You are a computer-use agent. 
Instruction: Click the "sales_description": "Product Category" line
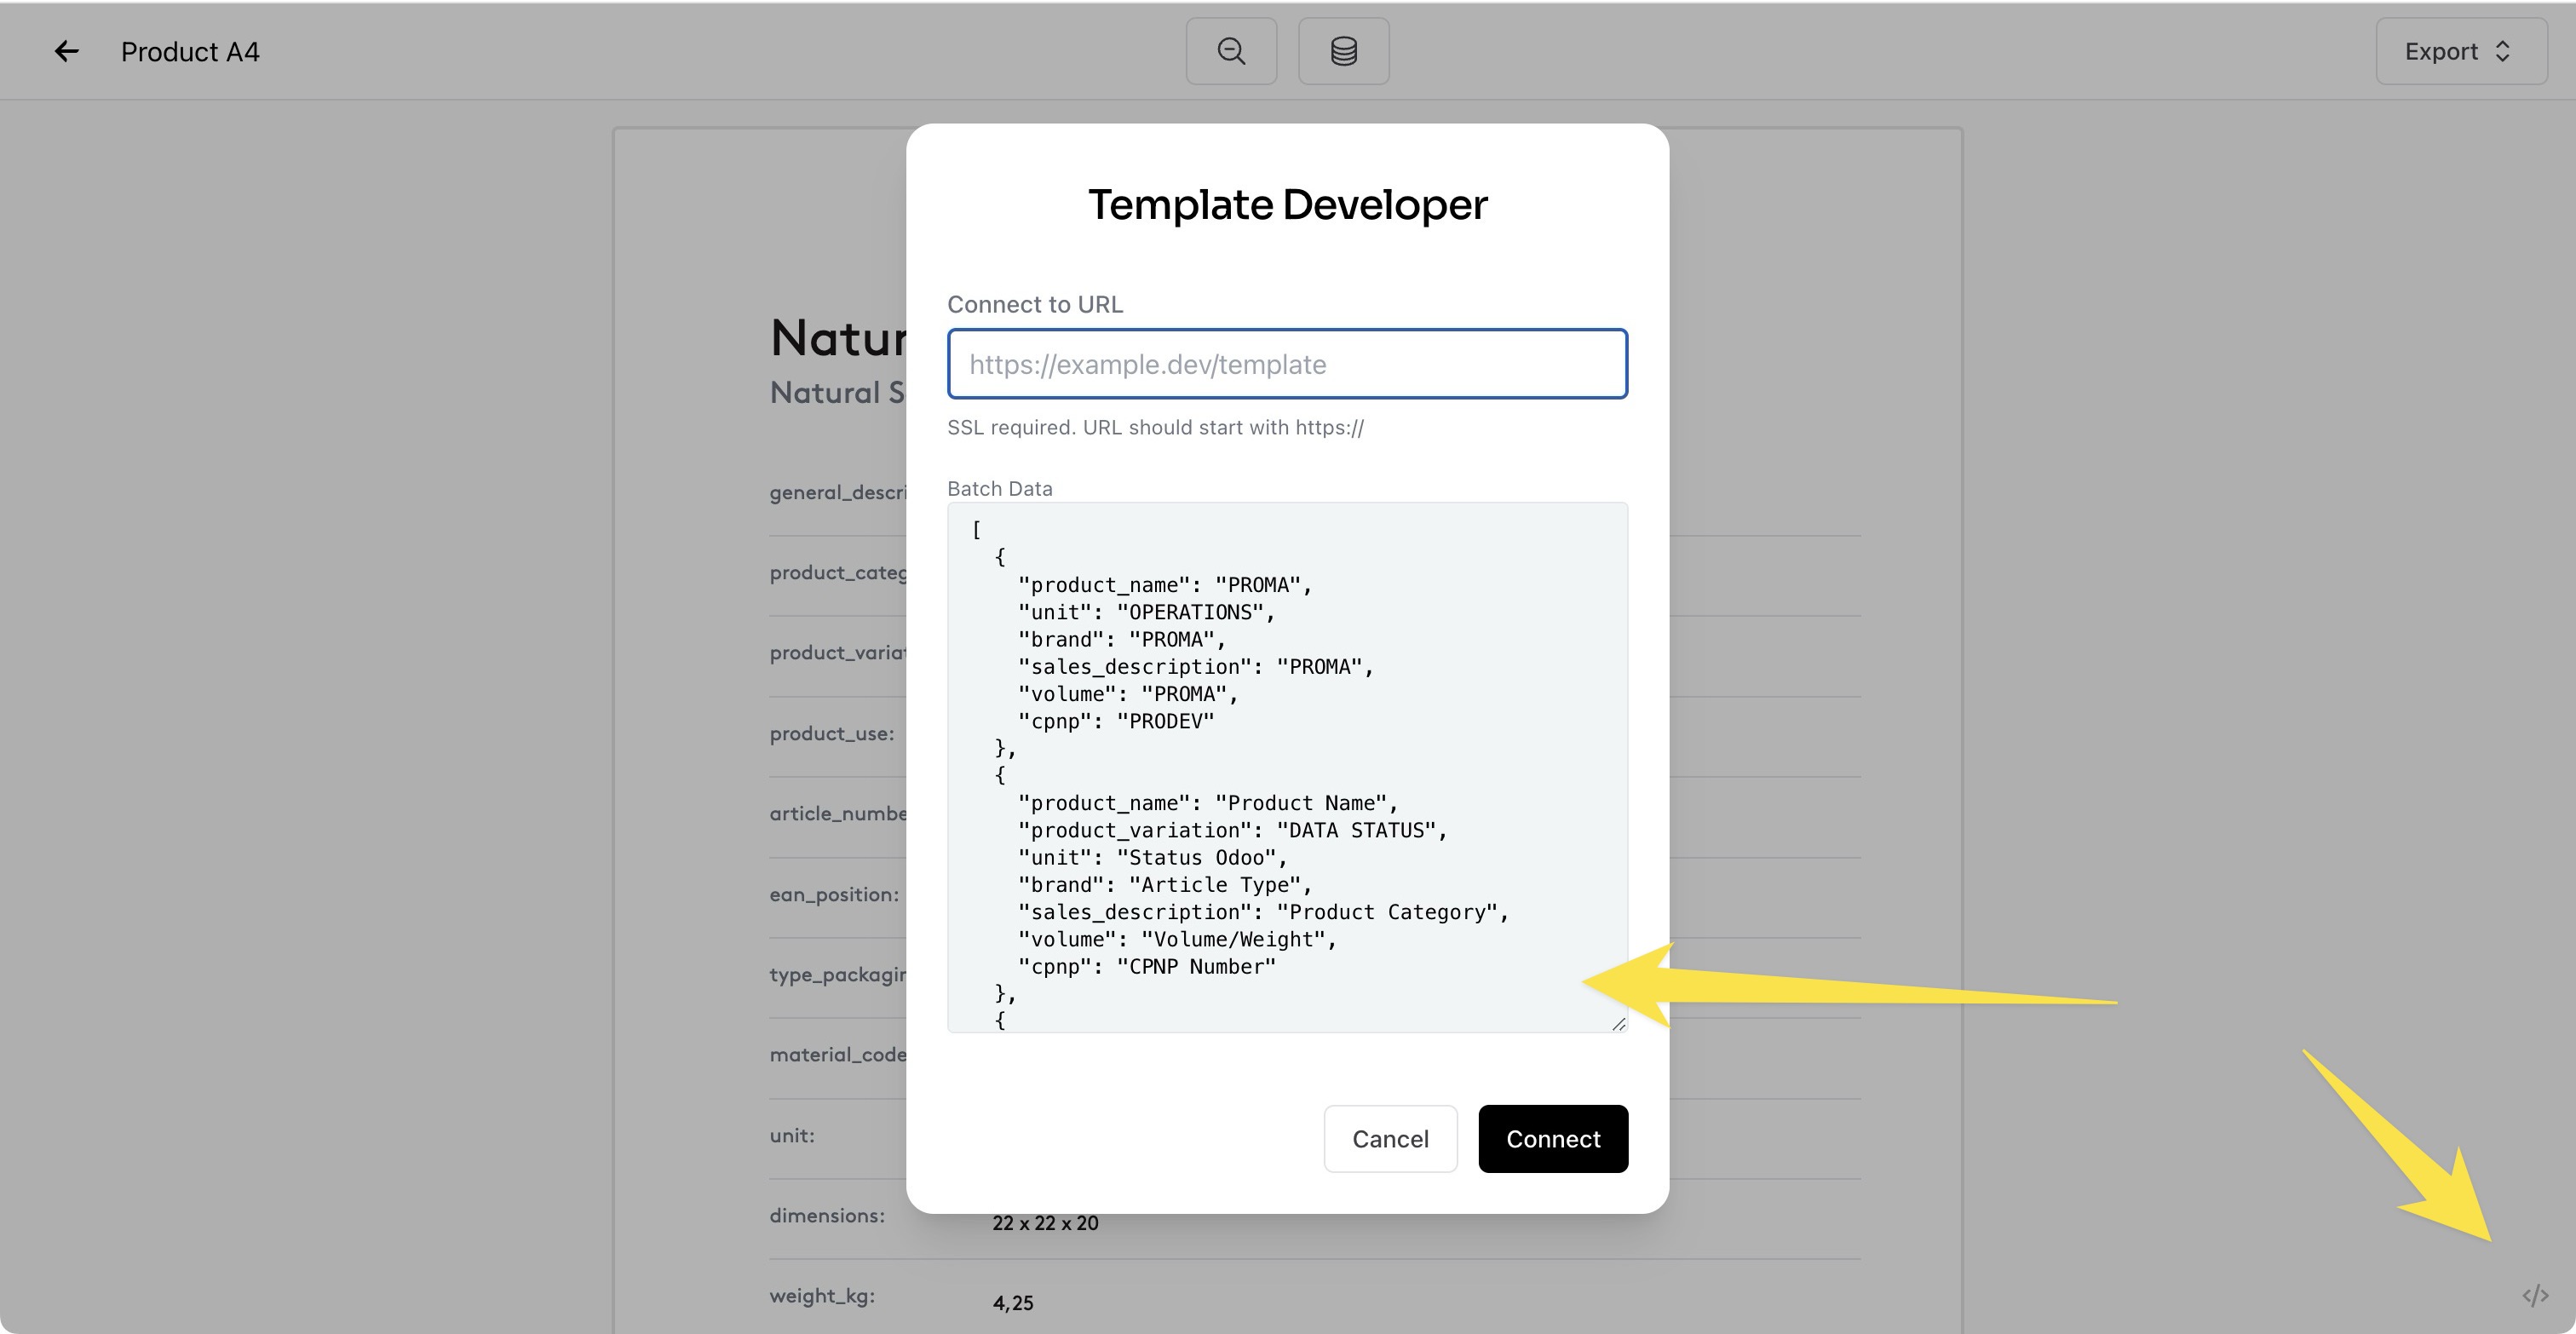click(x=1264, y=912)
